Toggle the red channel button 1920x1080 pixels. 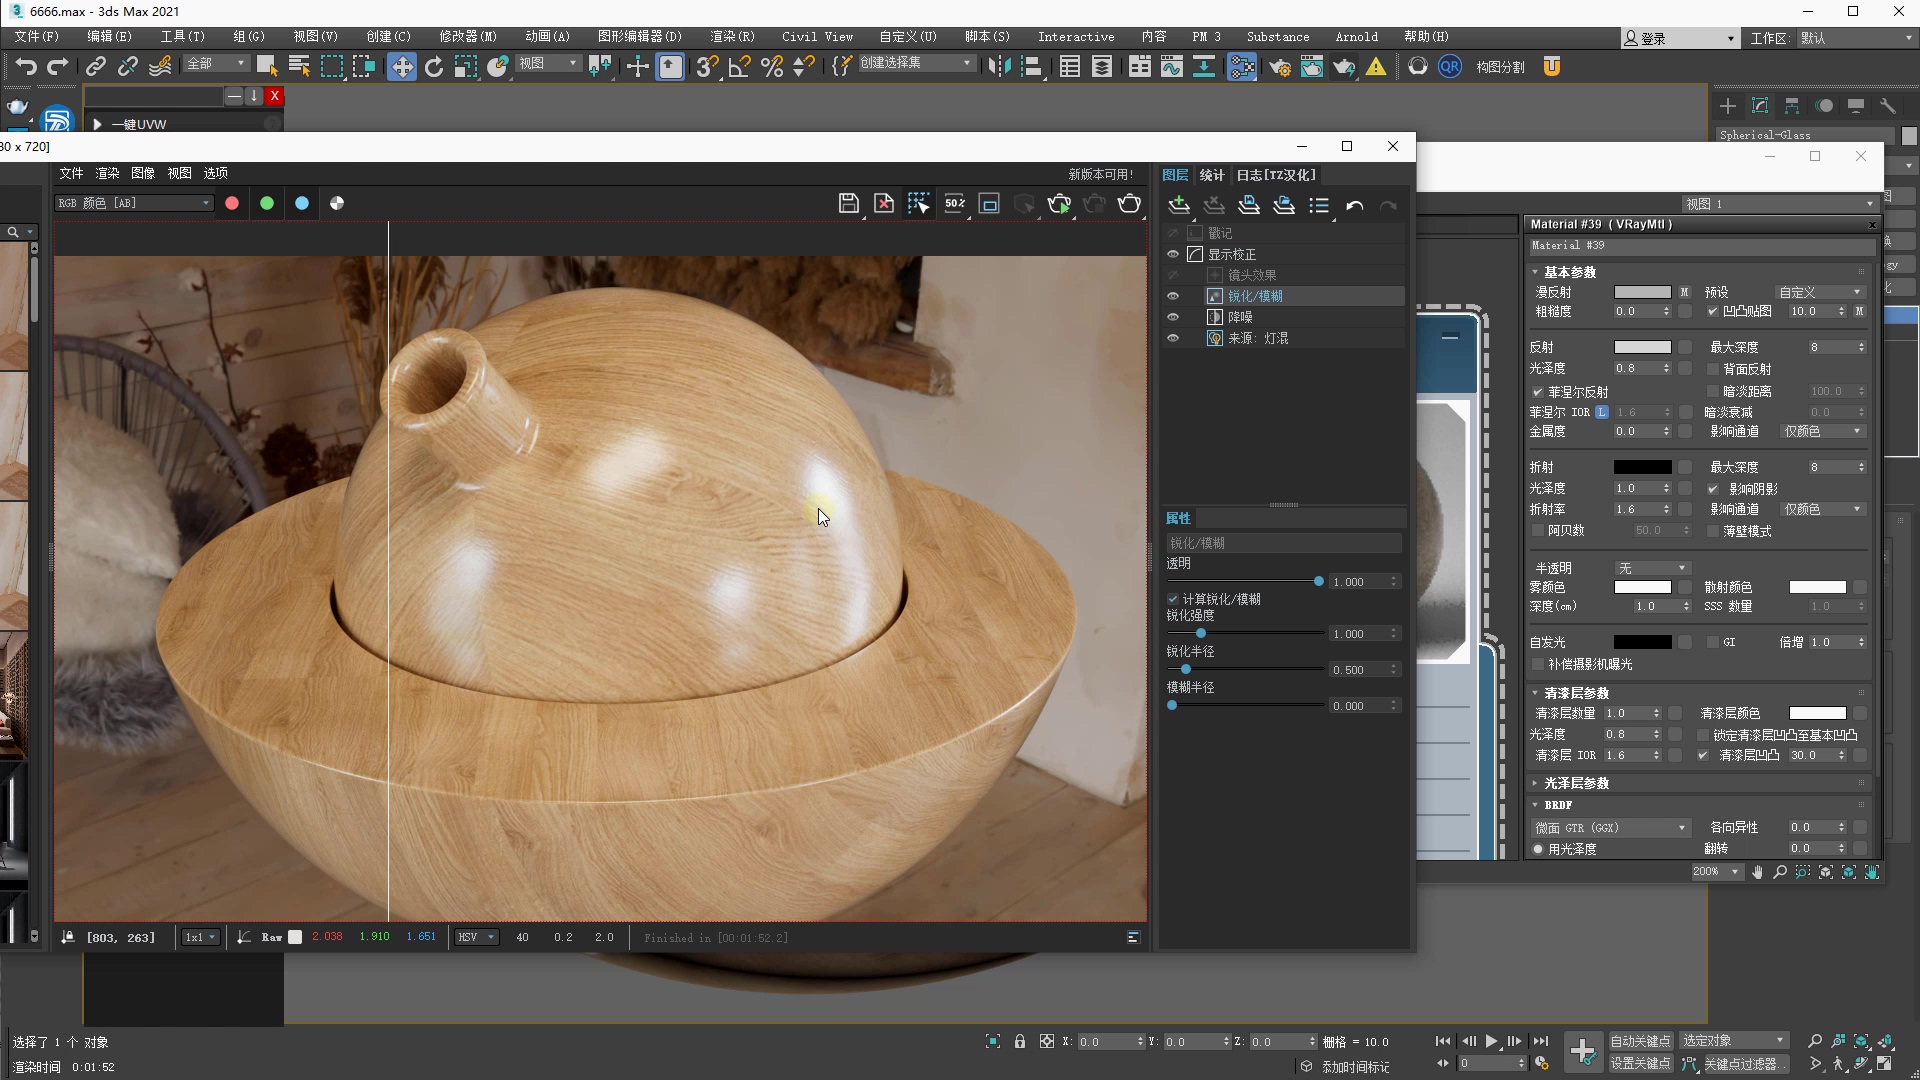coord(232,203)
